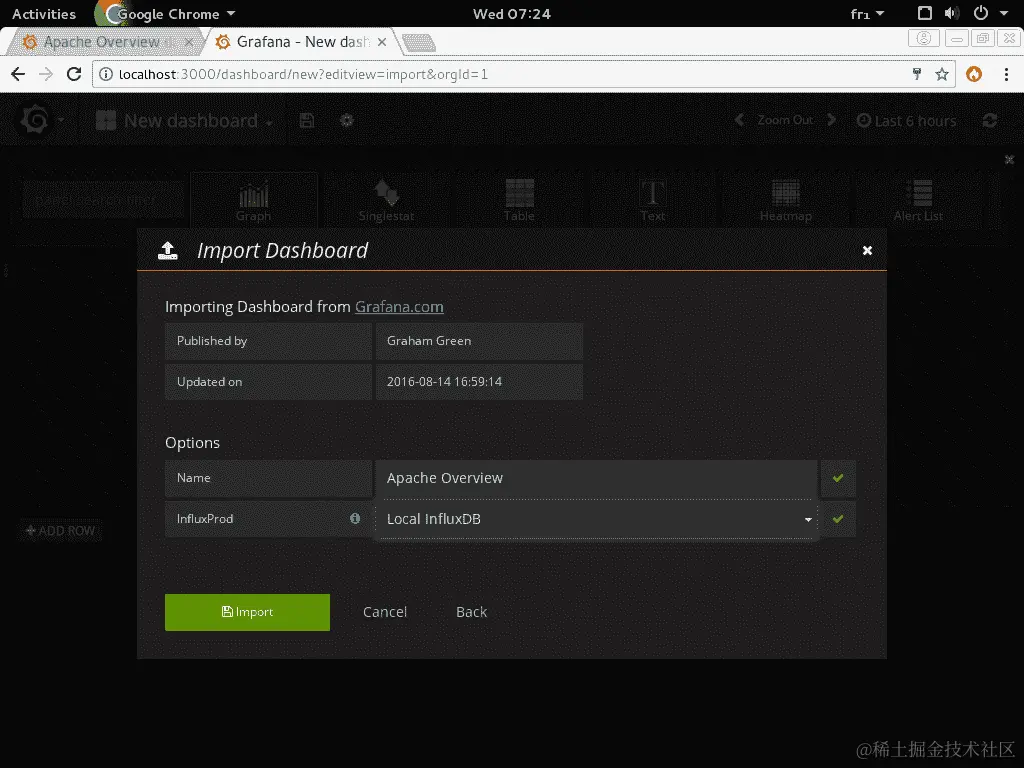The image size is (1024, 768).
Task: Open a new Chrome tab
Action: coord(419,43)
